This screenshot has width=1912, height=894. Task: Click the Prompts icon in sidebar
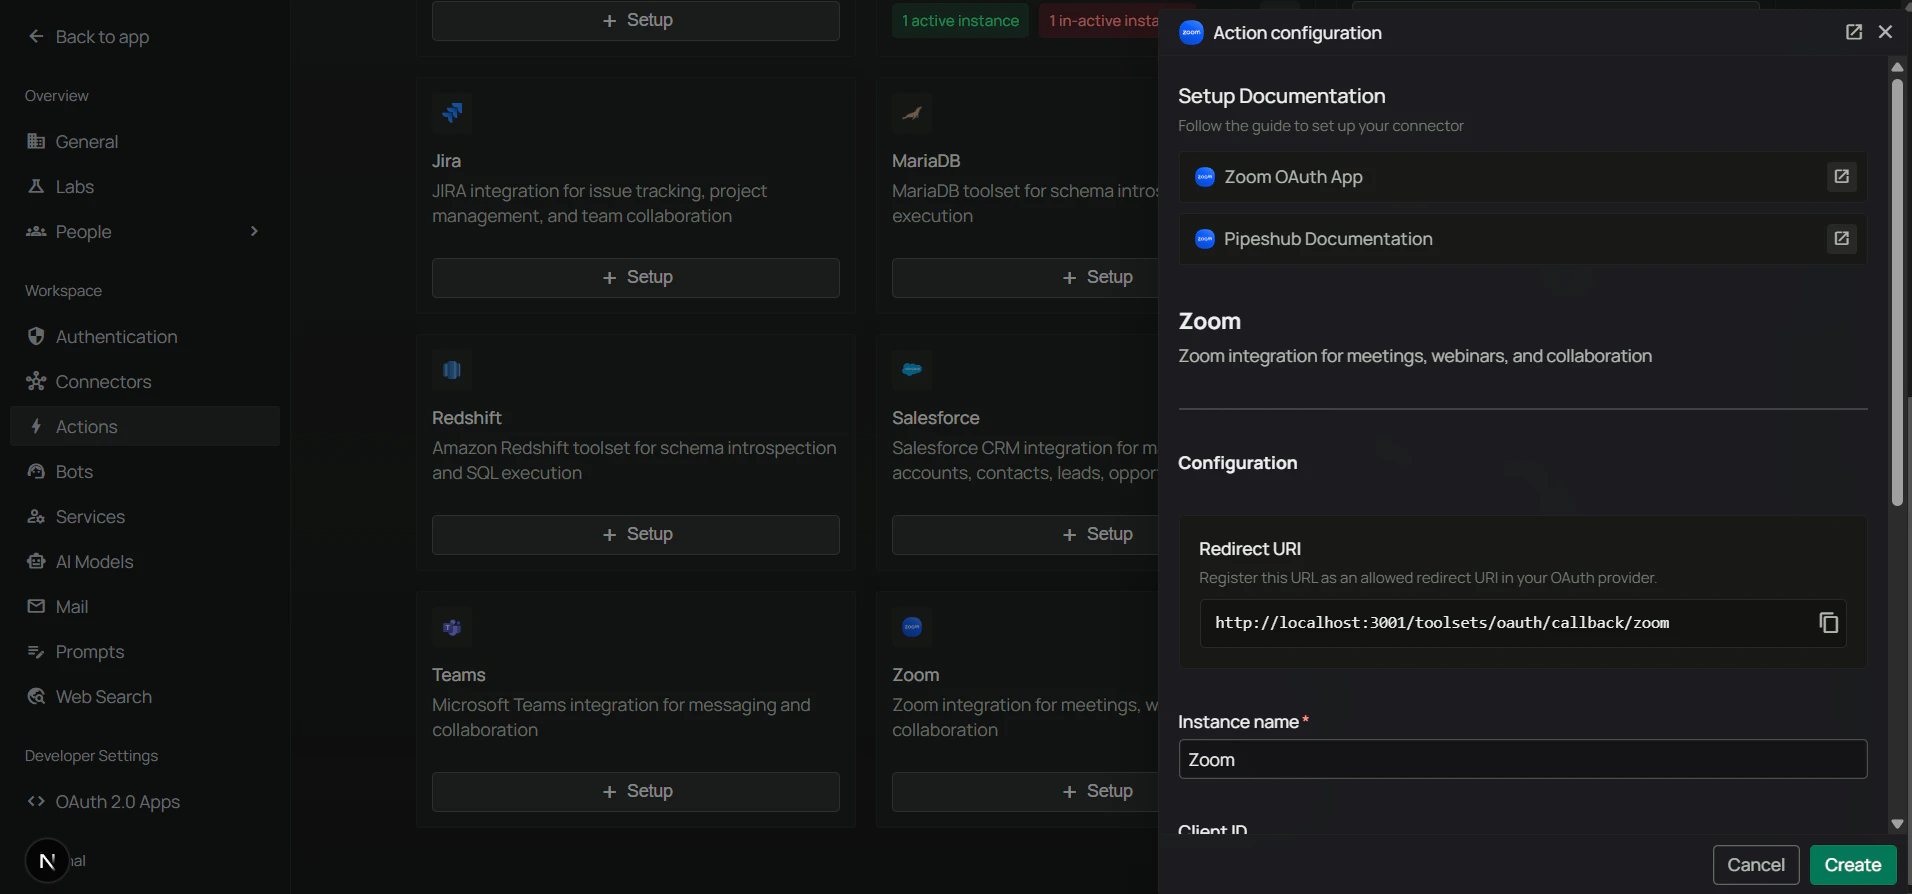[36, 652]
